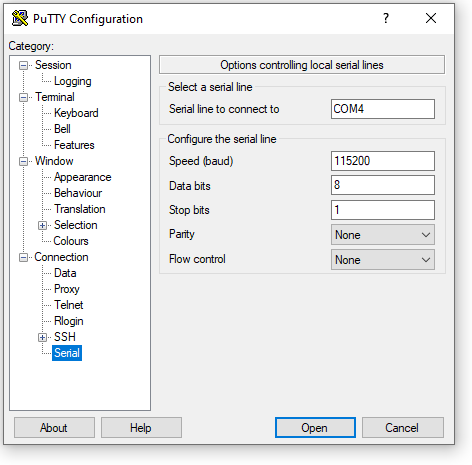Select Window category

pyautogui.click(x=54, y=161)
